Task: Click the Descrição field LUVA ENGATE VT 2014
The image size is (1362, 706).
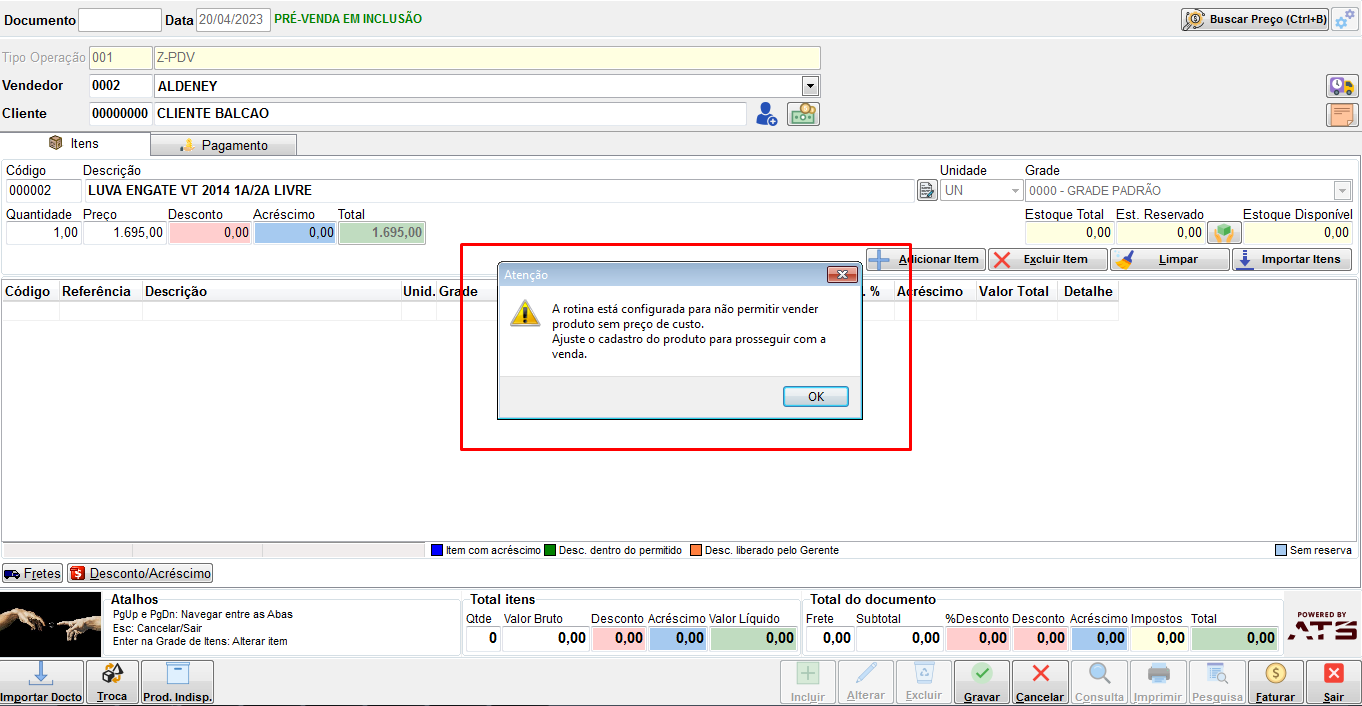Action: [x=498, y=190]
